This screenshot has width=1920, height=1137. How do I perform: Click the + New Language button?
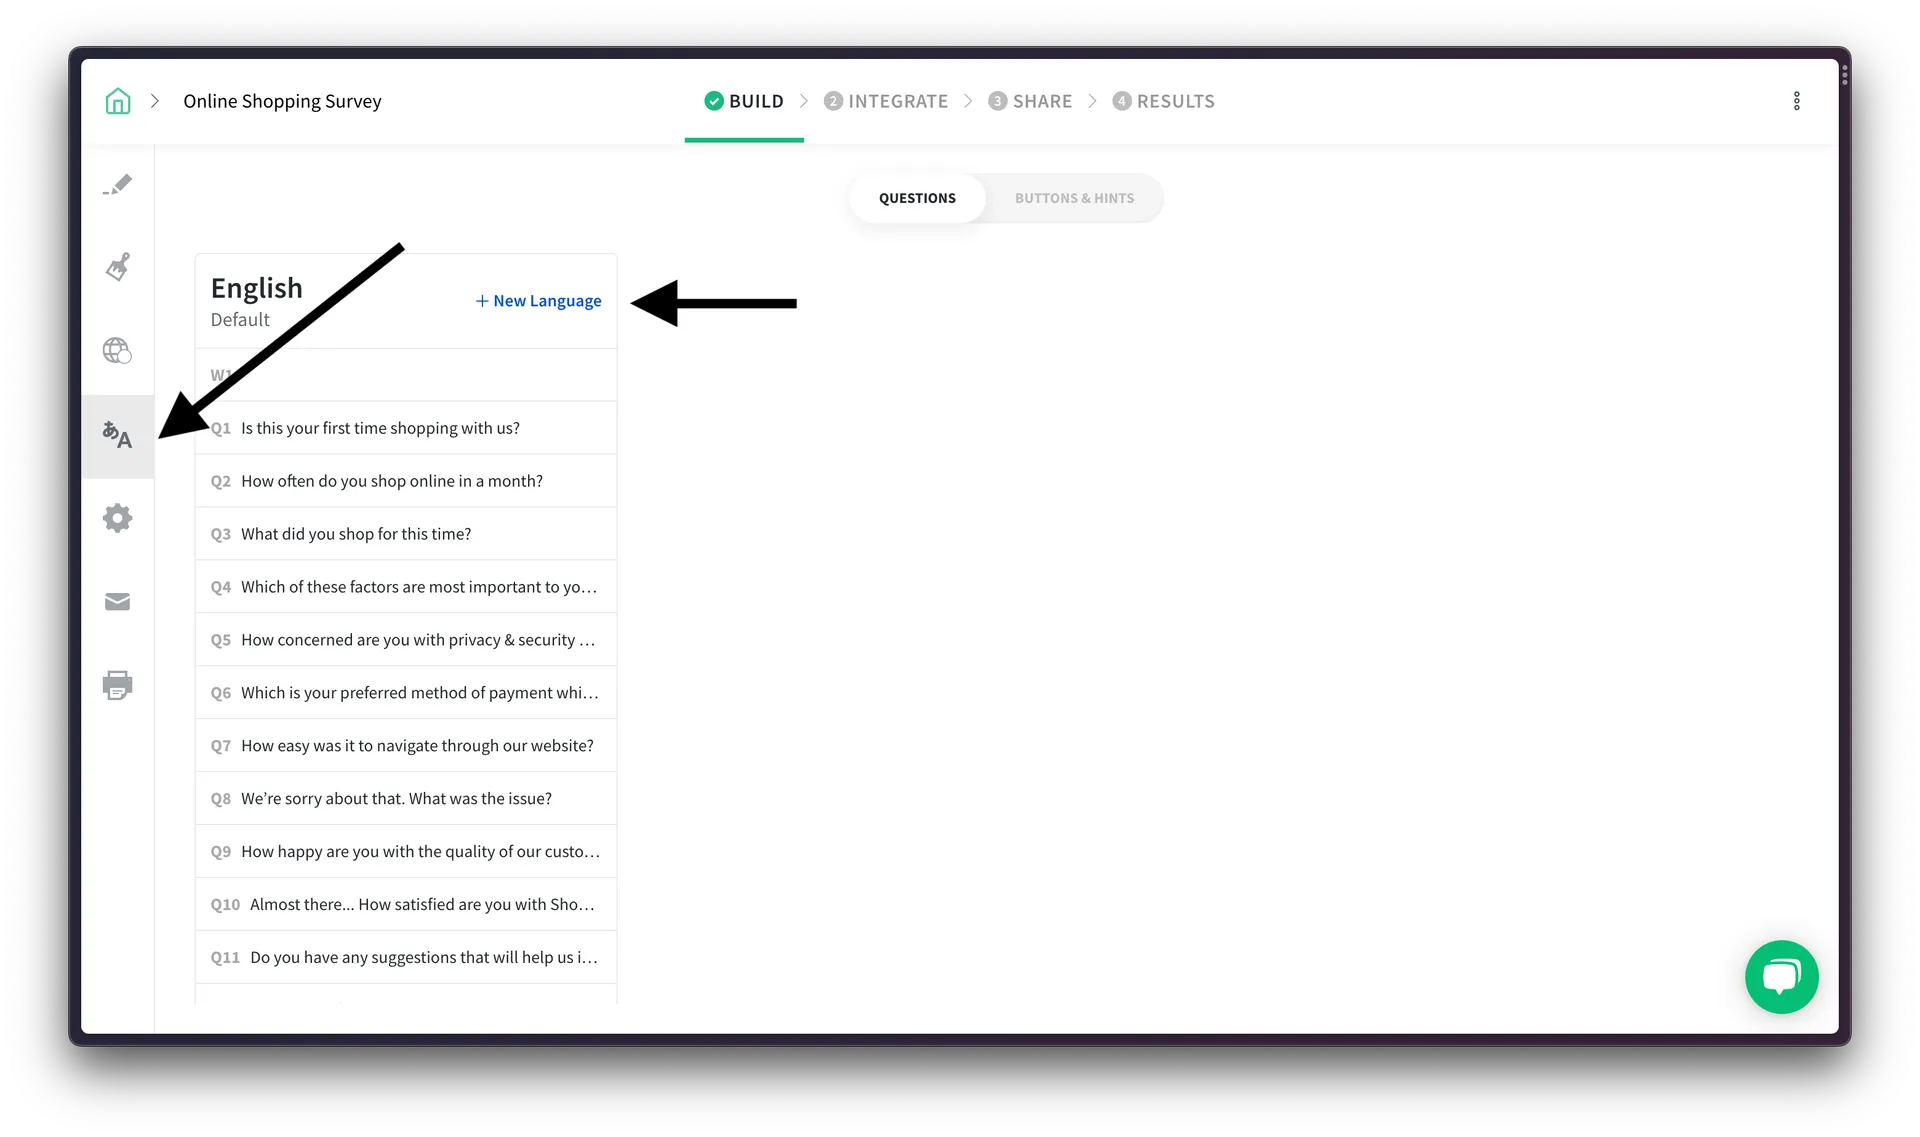click(x=537, y=299)
